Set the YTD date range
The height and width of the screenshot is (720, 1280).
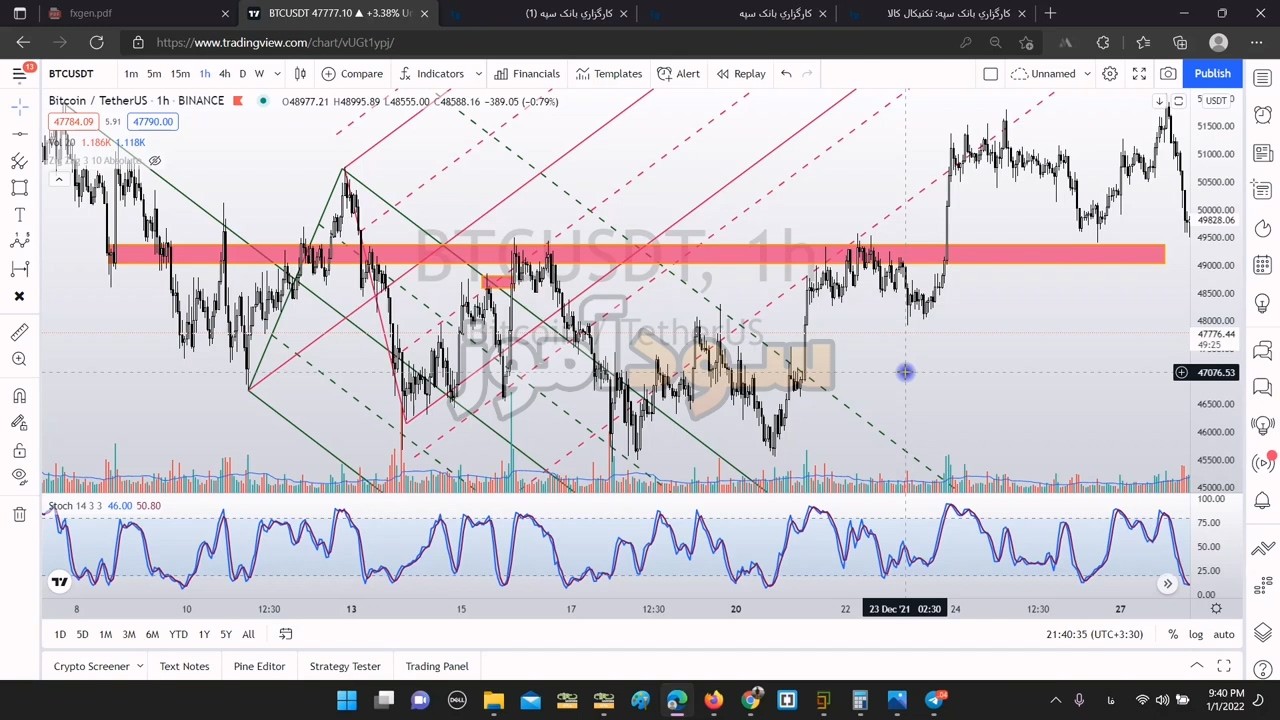(x=178, y=634)
